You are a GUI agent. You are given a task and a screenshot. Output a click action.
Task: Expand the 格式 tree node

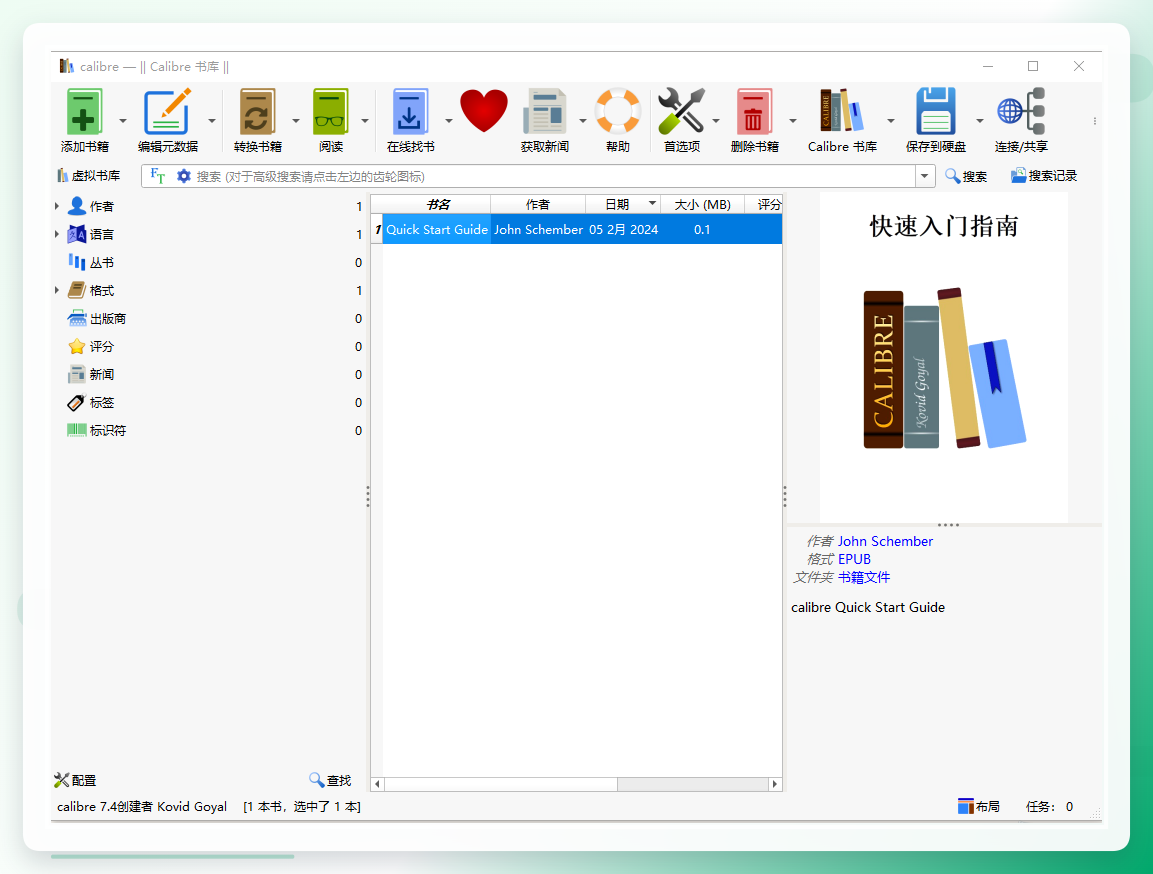57,290
